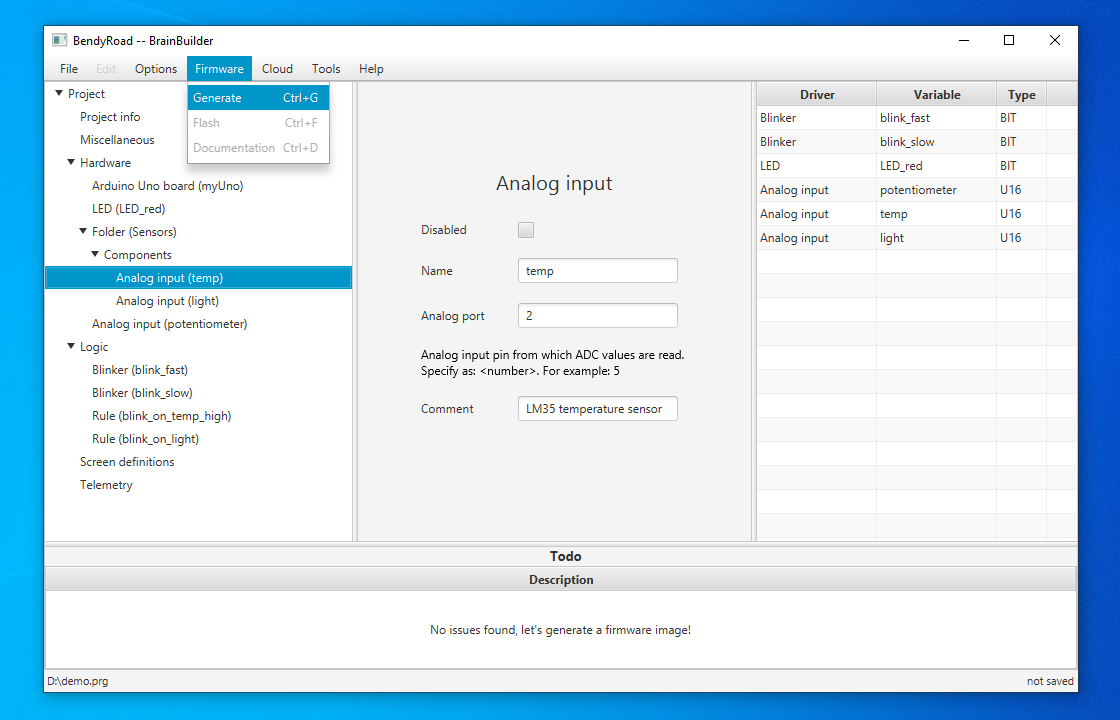Select Blinker (blink_slow) tree item

pyautogui.click(x=142, y=393)
